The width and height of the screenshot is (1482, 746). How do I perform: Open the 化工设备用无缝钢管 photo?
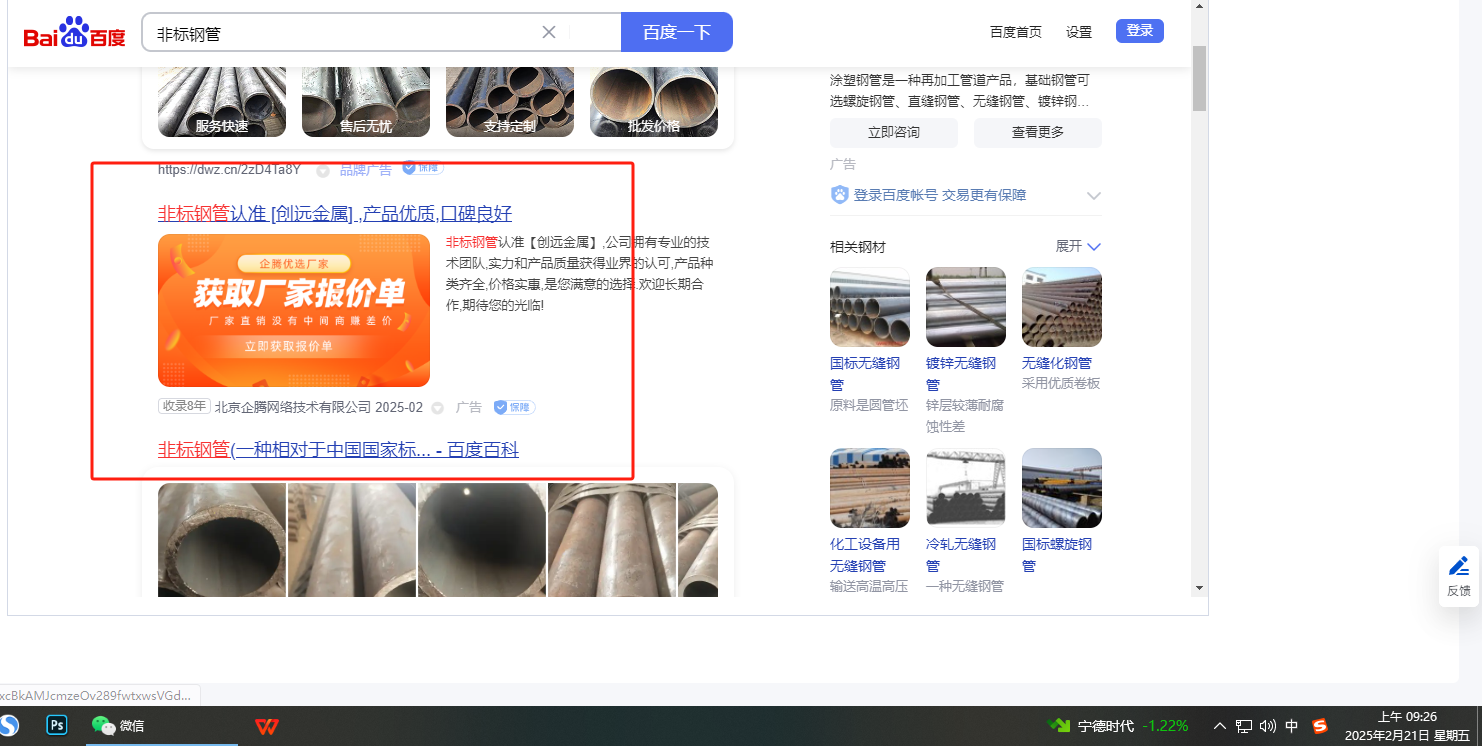pos(870,488)
